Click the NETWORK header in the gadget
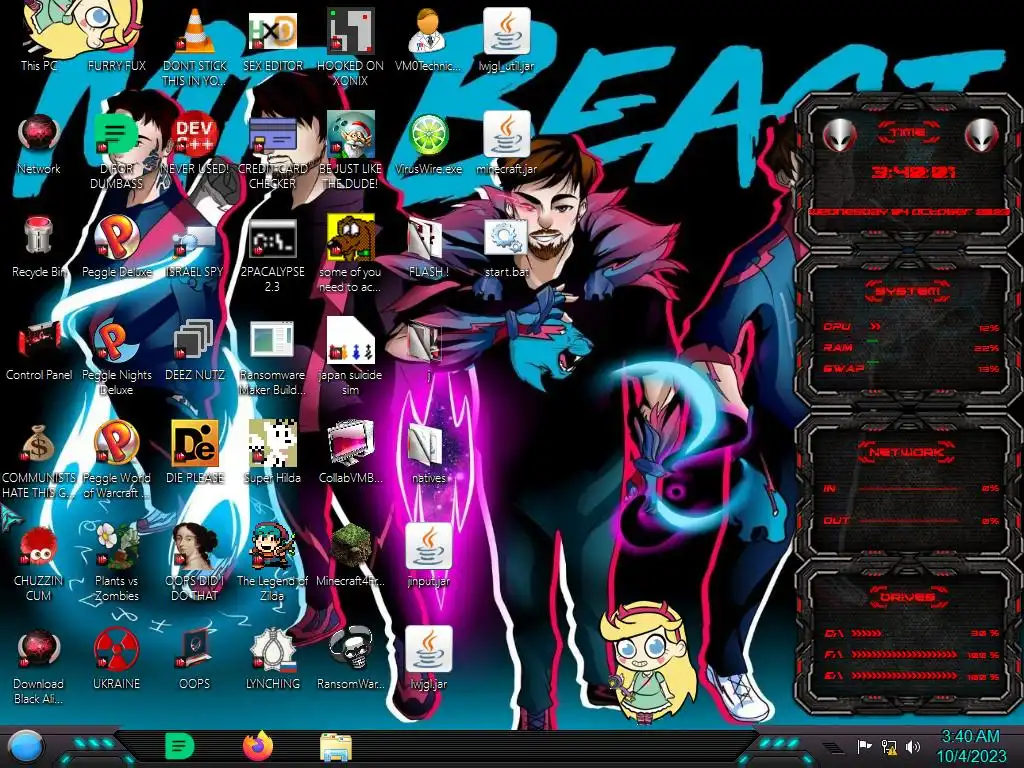The image size is (1024, 768). [x=908, y=452]
